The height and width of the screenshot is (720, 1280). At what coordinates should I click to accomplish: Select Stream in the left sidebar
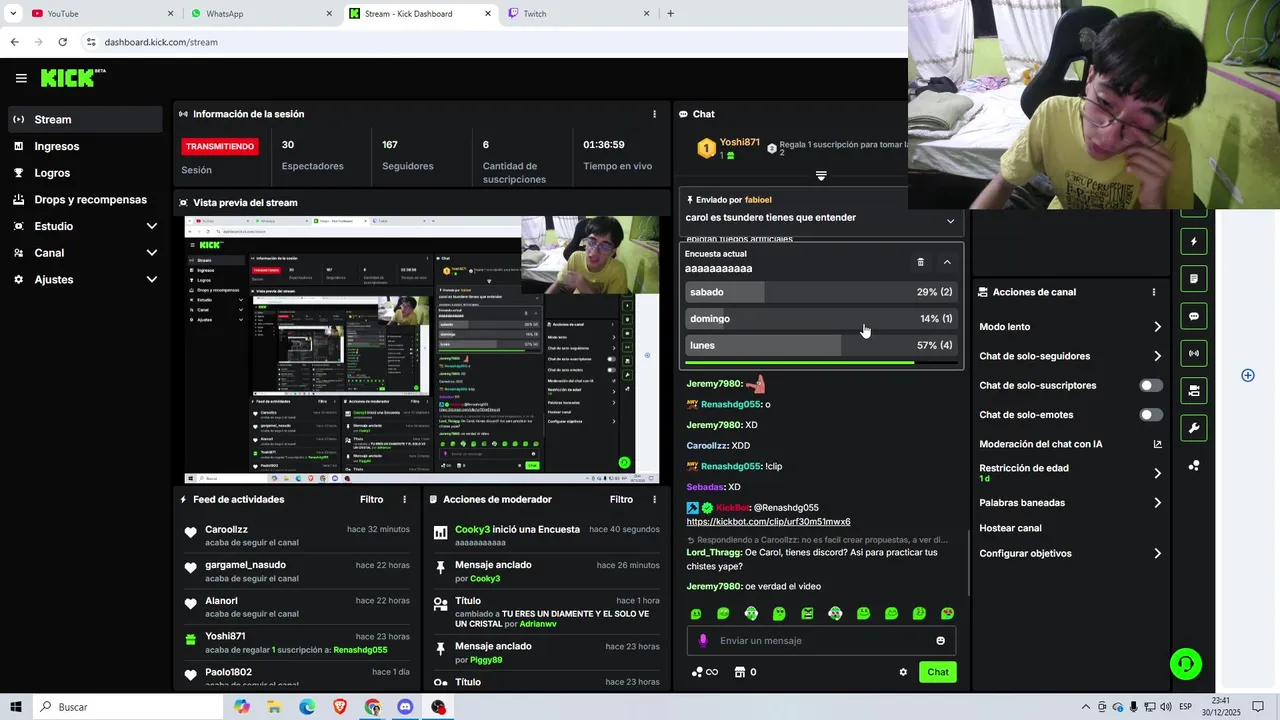click(85, 119)
